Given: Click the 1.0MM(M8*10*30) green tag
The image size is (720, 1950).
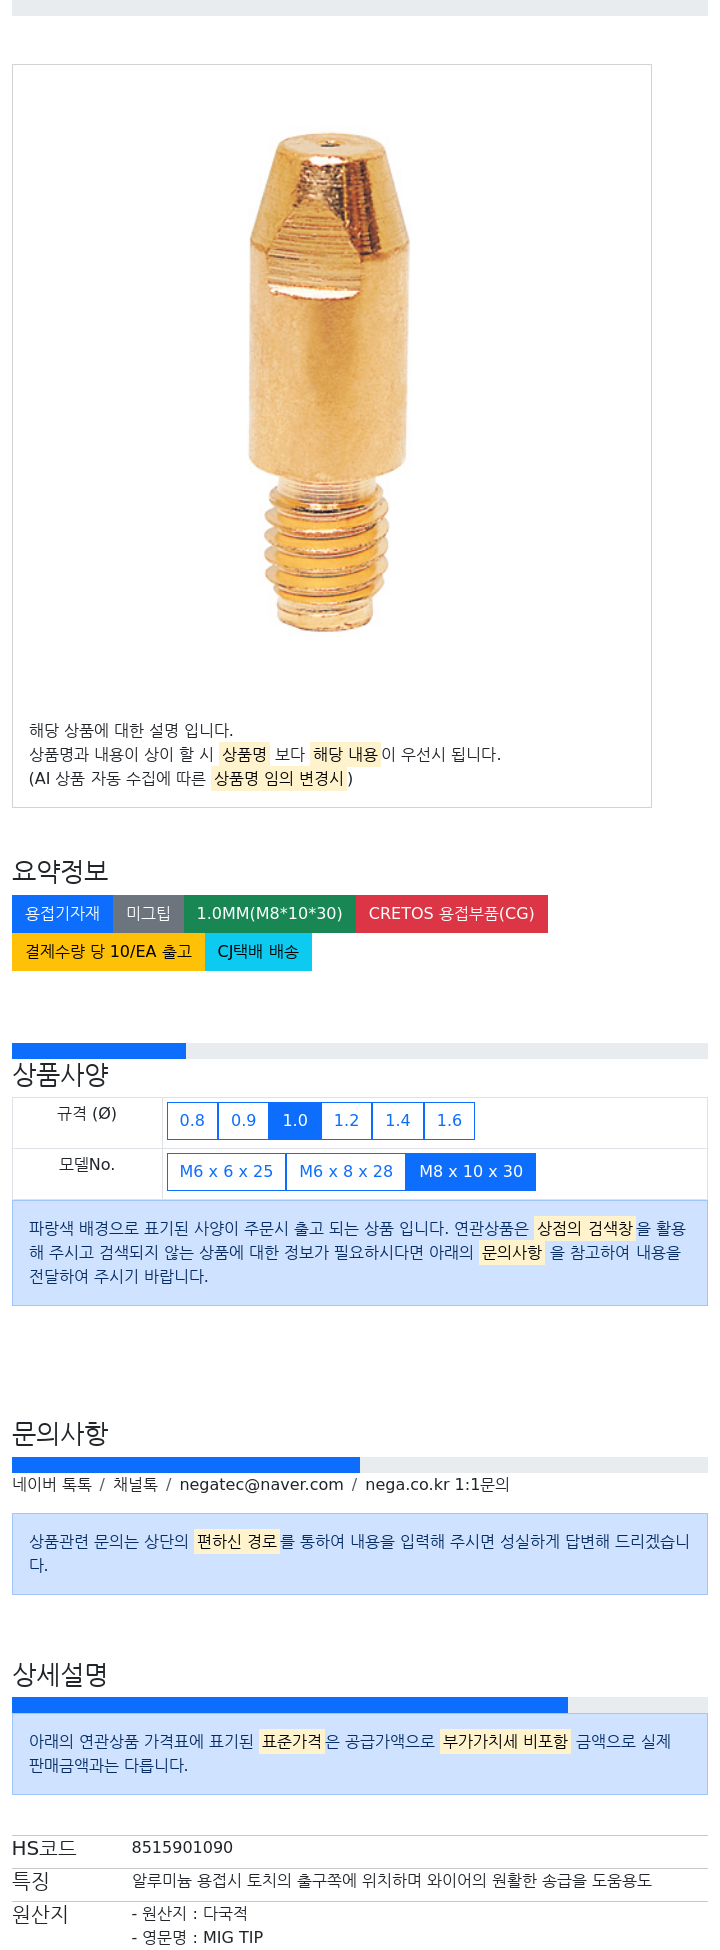Looking at the screenshot, I should [x=269, y=914].
